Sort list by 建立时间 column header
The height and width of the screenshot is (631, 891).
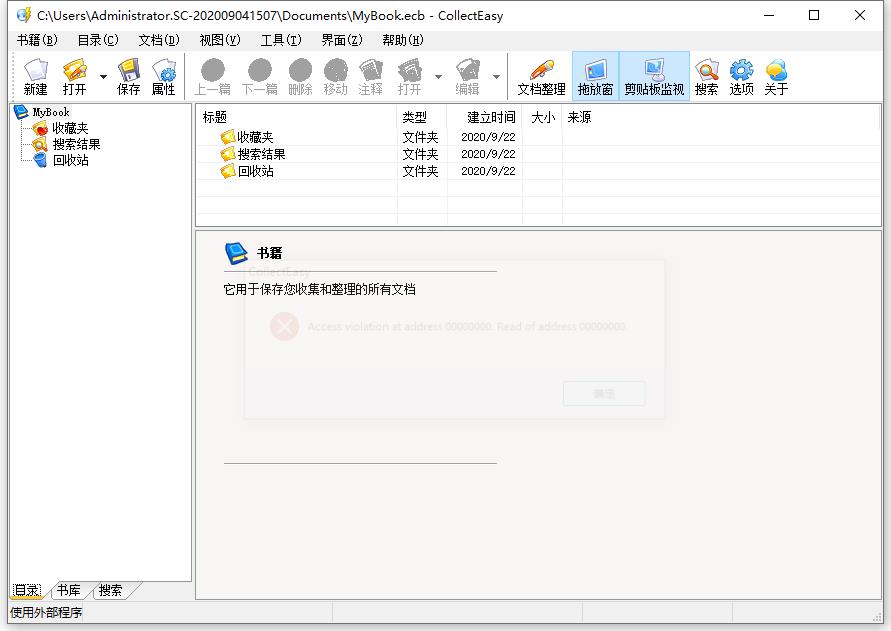click(x=491, y=117)
